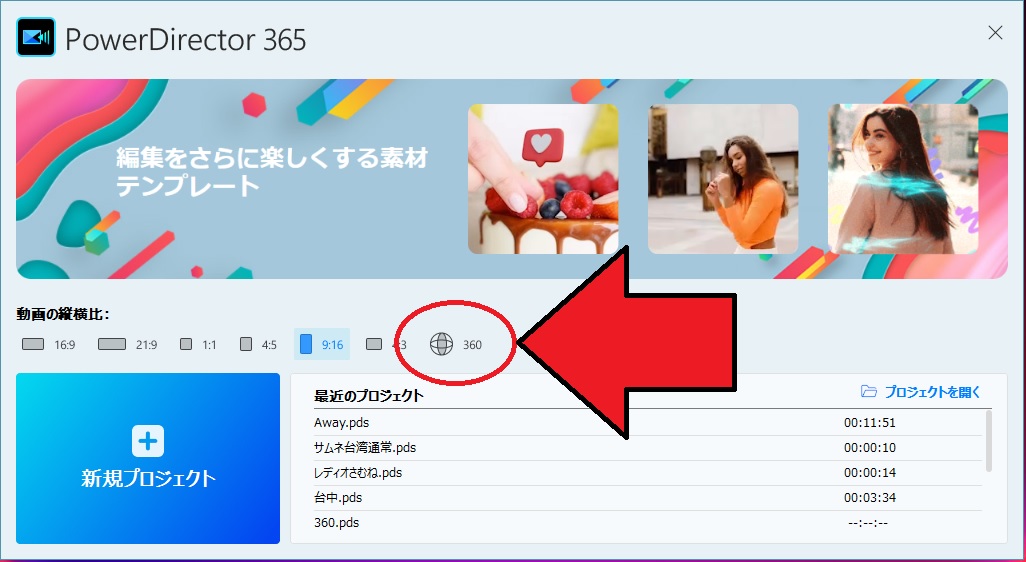Pick the 4:3 aspect ratio option
This screenshot has height=562, width=1026.
[x=386, y=344]
